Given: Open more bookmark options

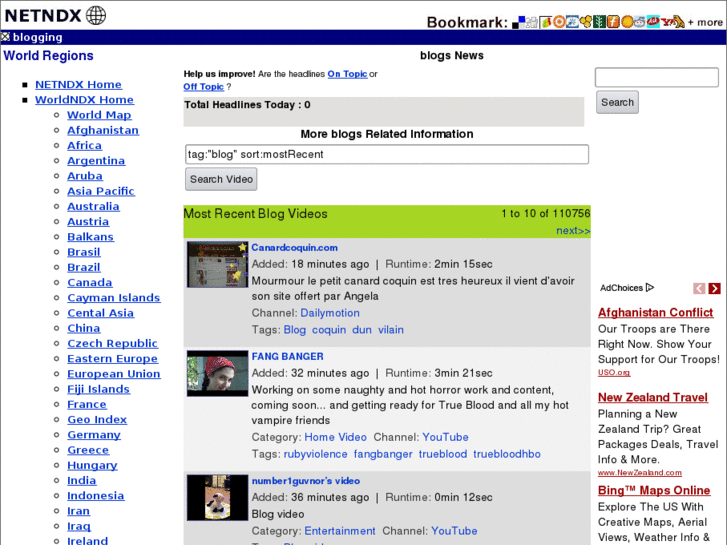Looking at the screenshot, I should coord(705,22).
